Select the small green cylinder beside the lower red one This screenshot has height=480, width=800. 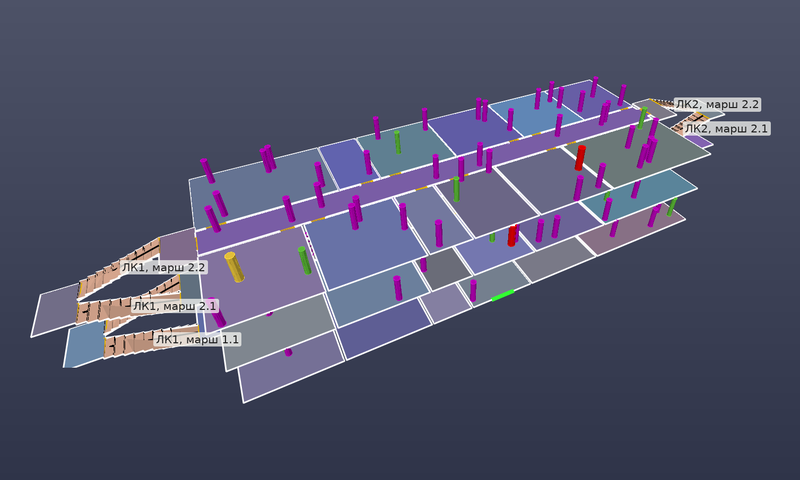[x=492, y=237]
